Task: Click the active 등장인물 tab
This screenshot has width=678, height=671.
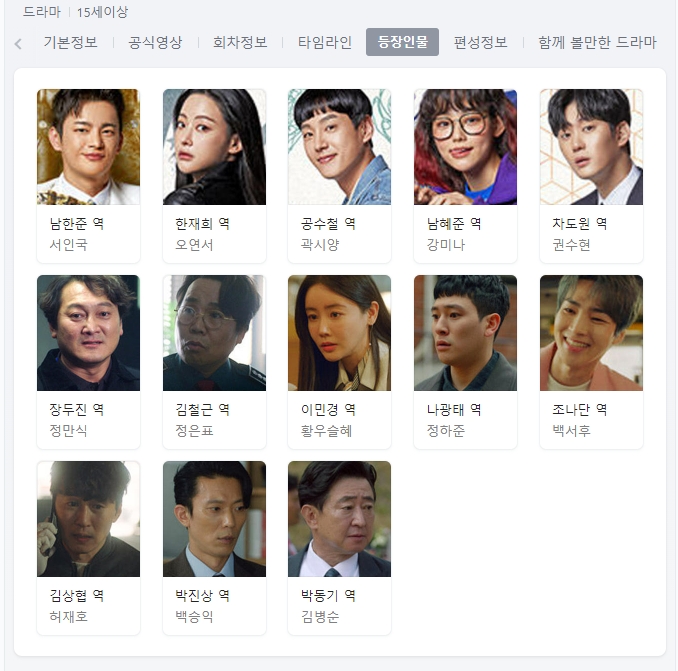Action: (x=402, y=42)
